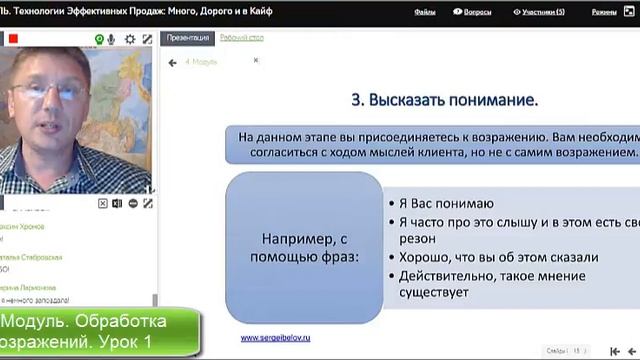Click the presenter webcam video
This screenshot has width=640, height=360.
[x=76, y=120]
